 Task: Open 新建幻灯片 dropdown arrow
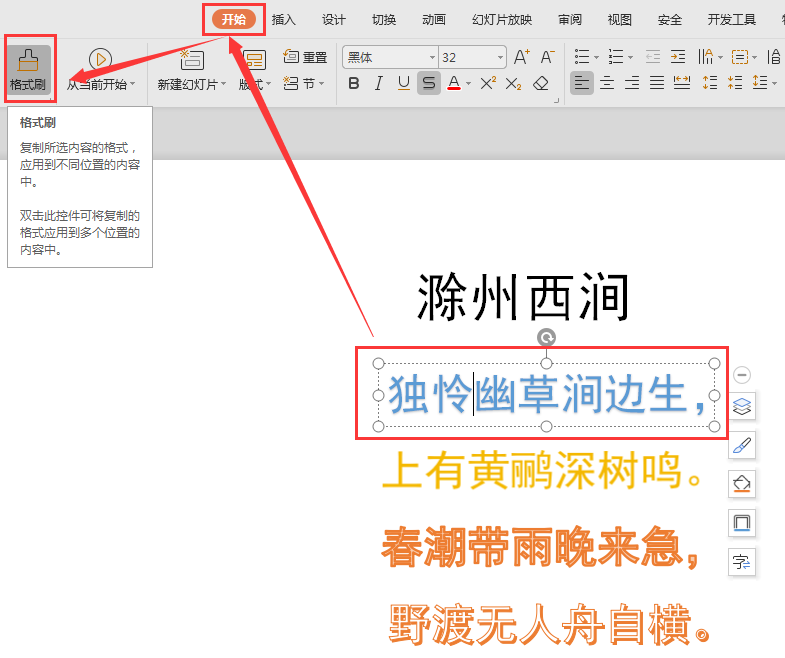[x=223, y=84]
